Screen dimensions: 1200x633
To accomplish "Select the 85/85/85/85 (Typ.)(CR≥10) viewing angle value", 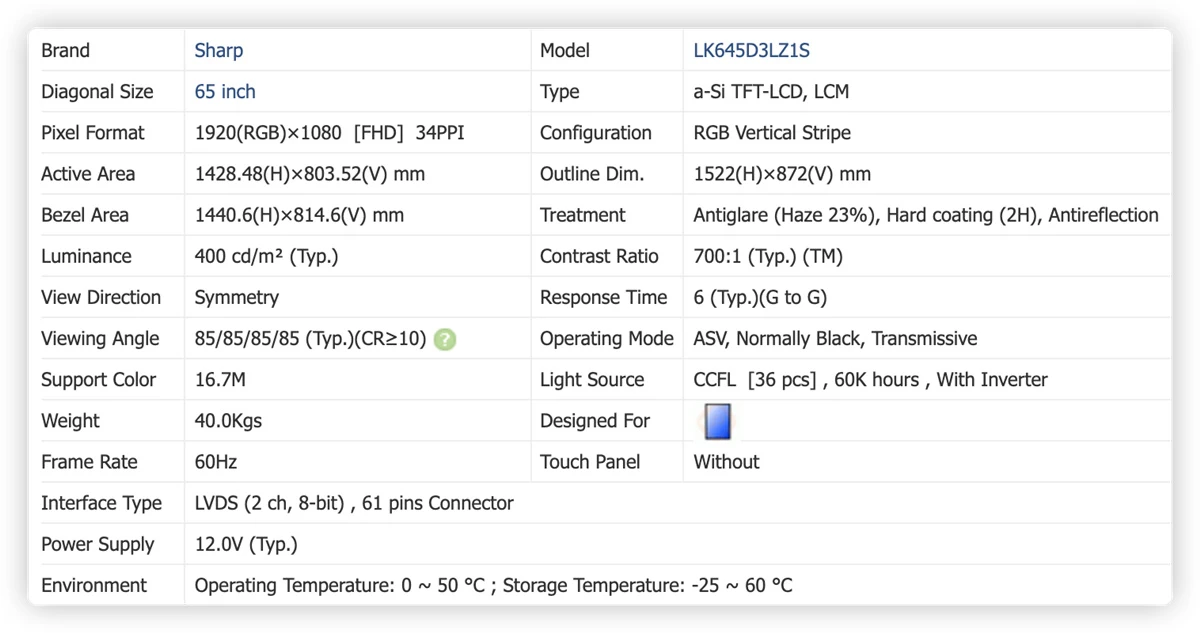I will click(x=310, y=339).
